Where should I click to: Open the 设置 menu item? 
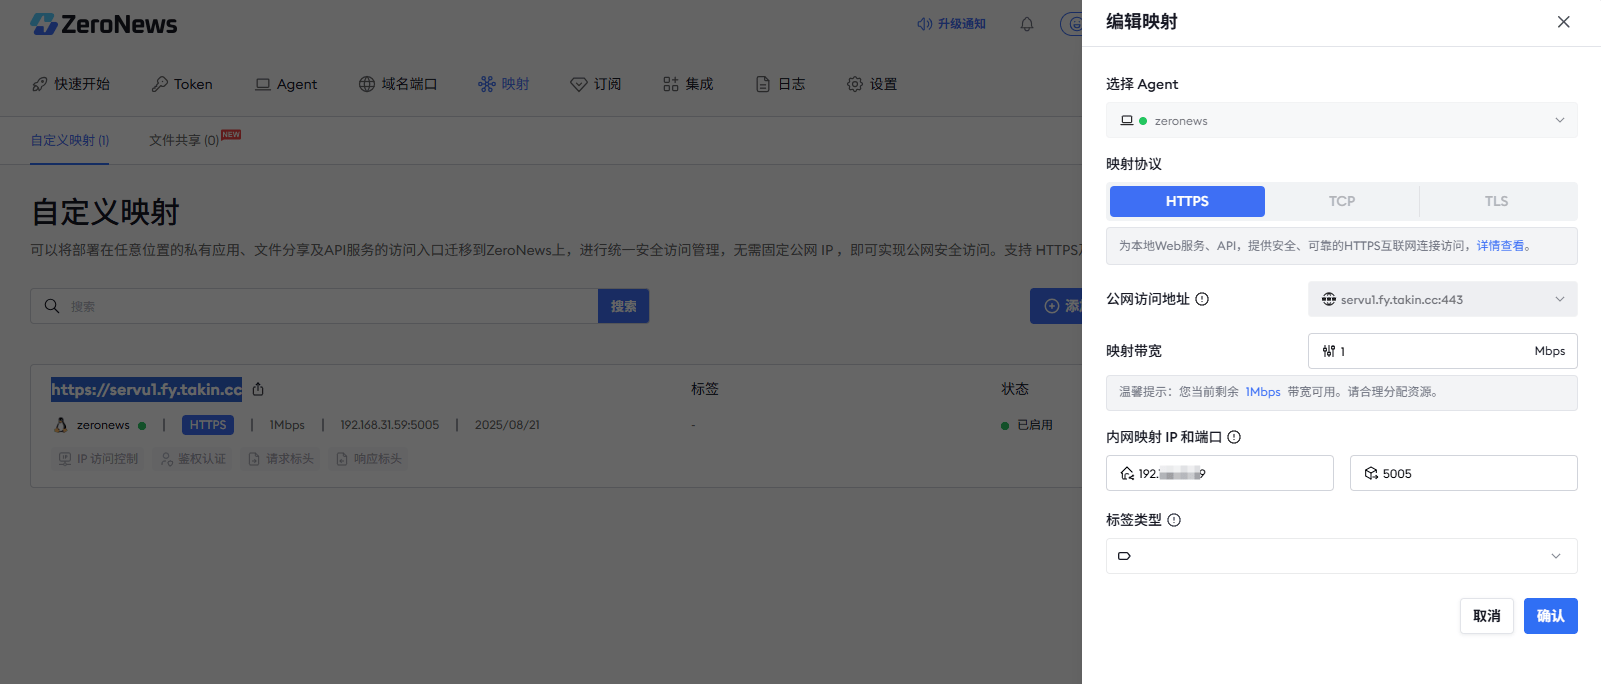point(872,84)
